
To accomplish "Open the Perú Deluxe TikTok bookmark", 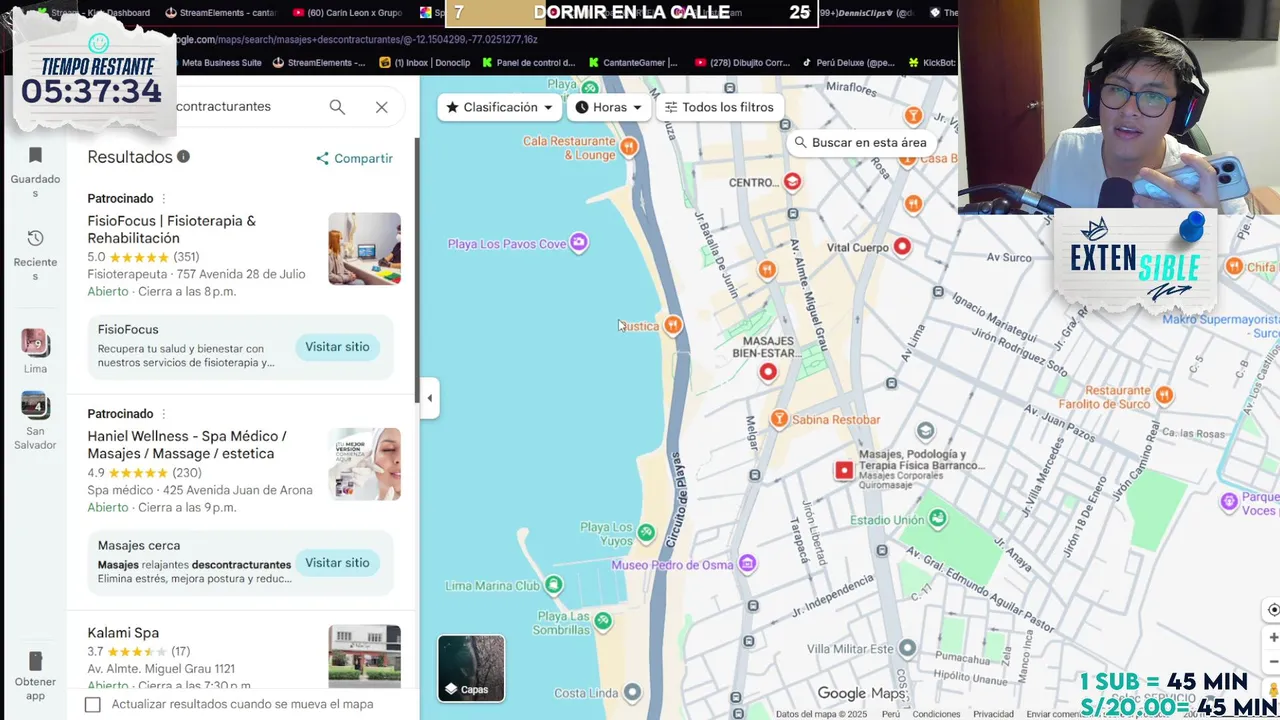I will [849, 62].
